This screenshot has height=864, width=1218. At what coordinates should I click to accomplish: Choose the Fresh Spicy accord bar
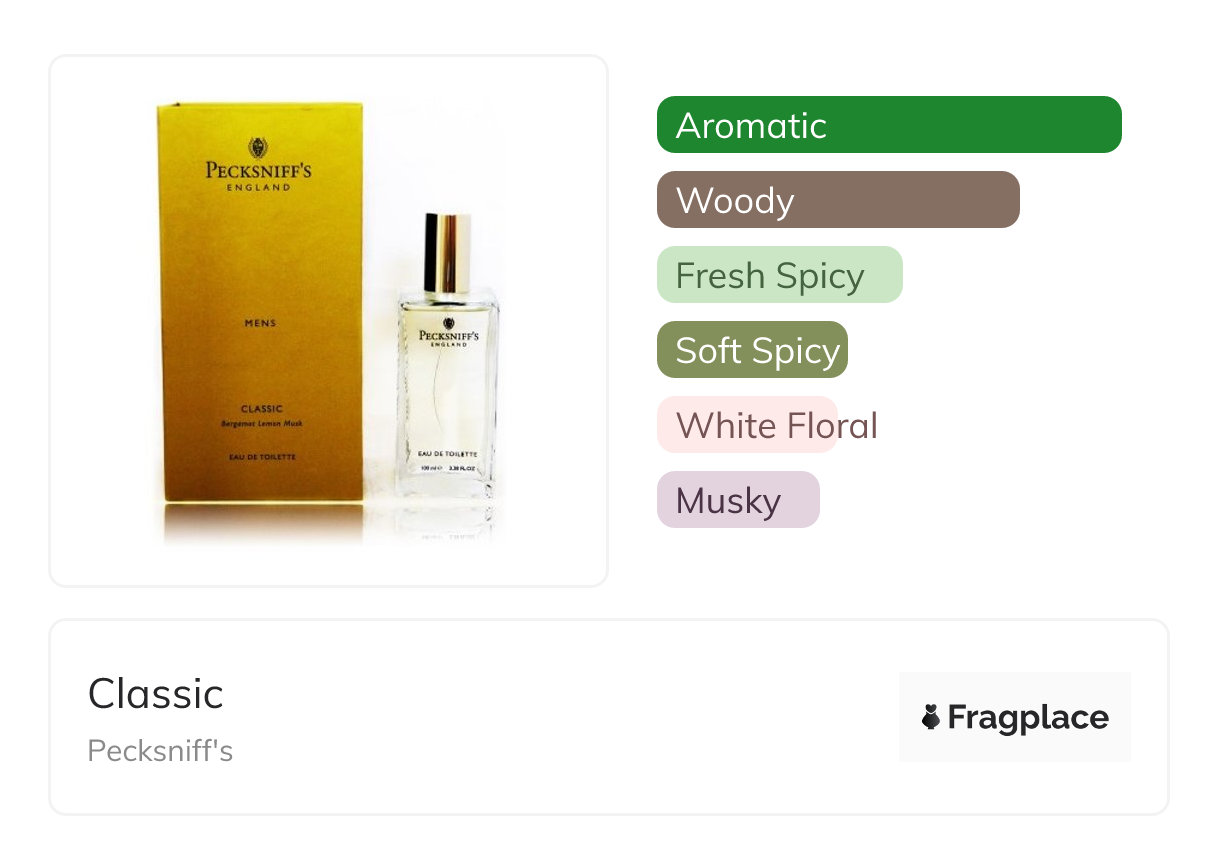coord(780,275)
